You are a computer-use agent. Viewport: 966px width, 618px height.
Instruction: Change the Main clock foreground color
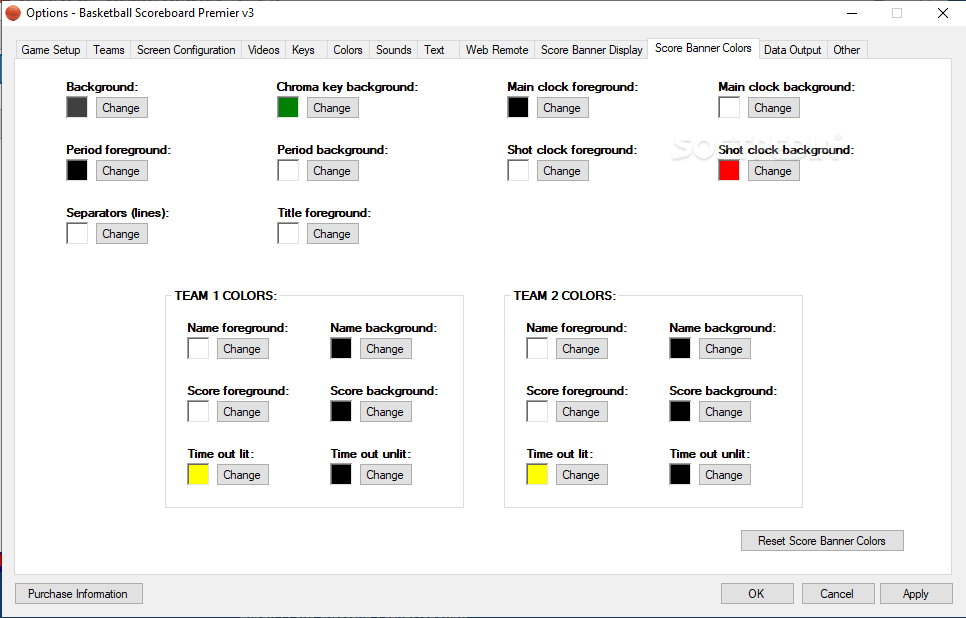(x=562, y=108)
